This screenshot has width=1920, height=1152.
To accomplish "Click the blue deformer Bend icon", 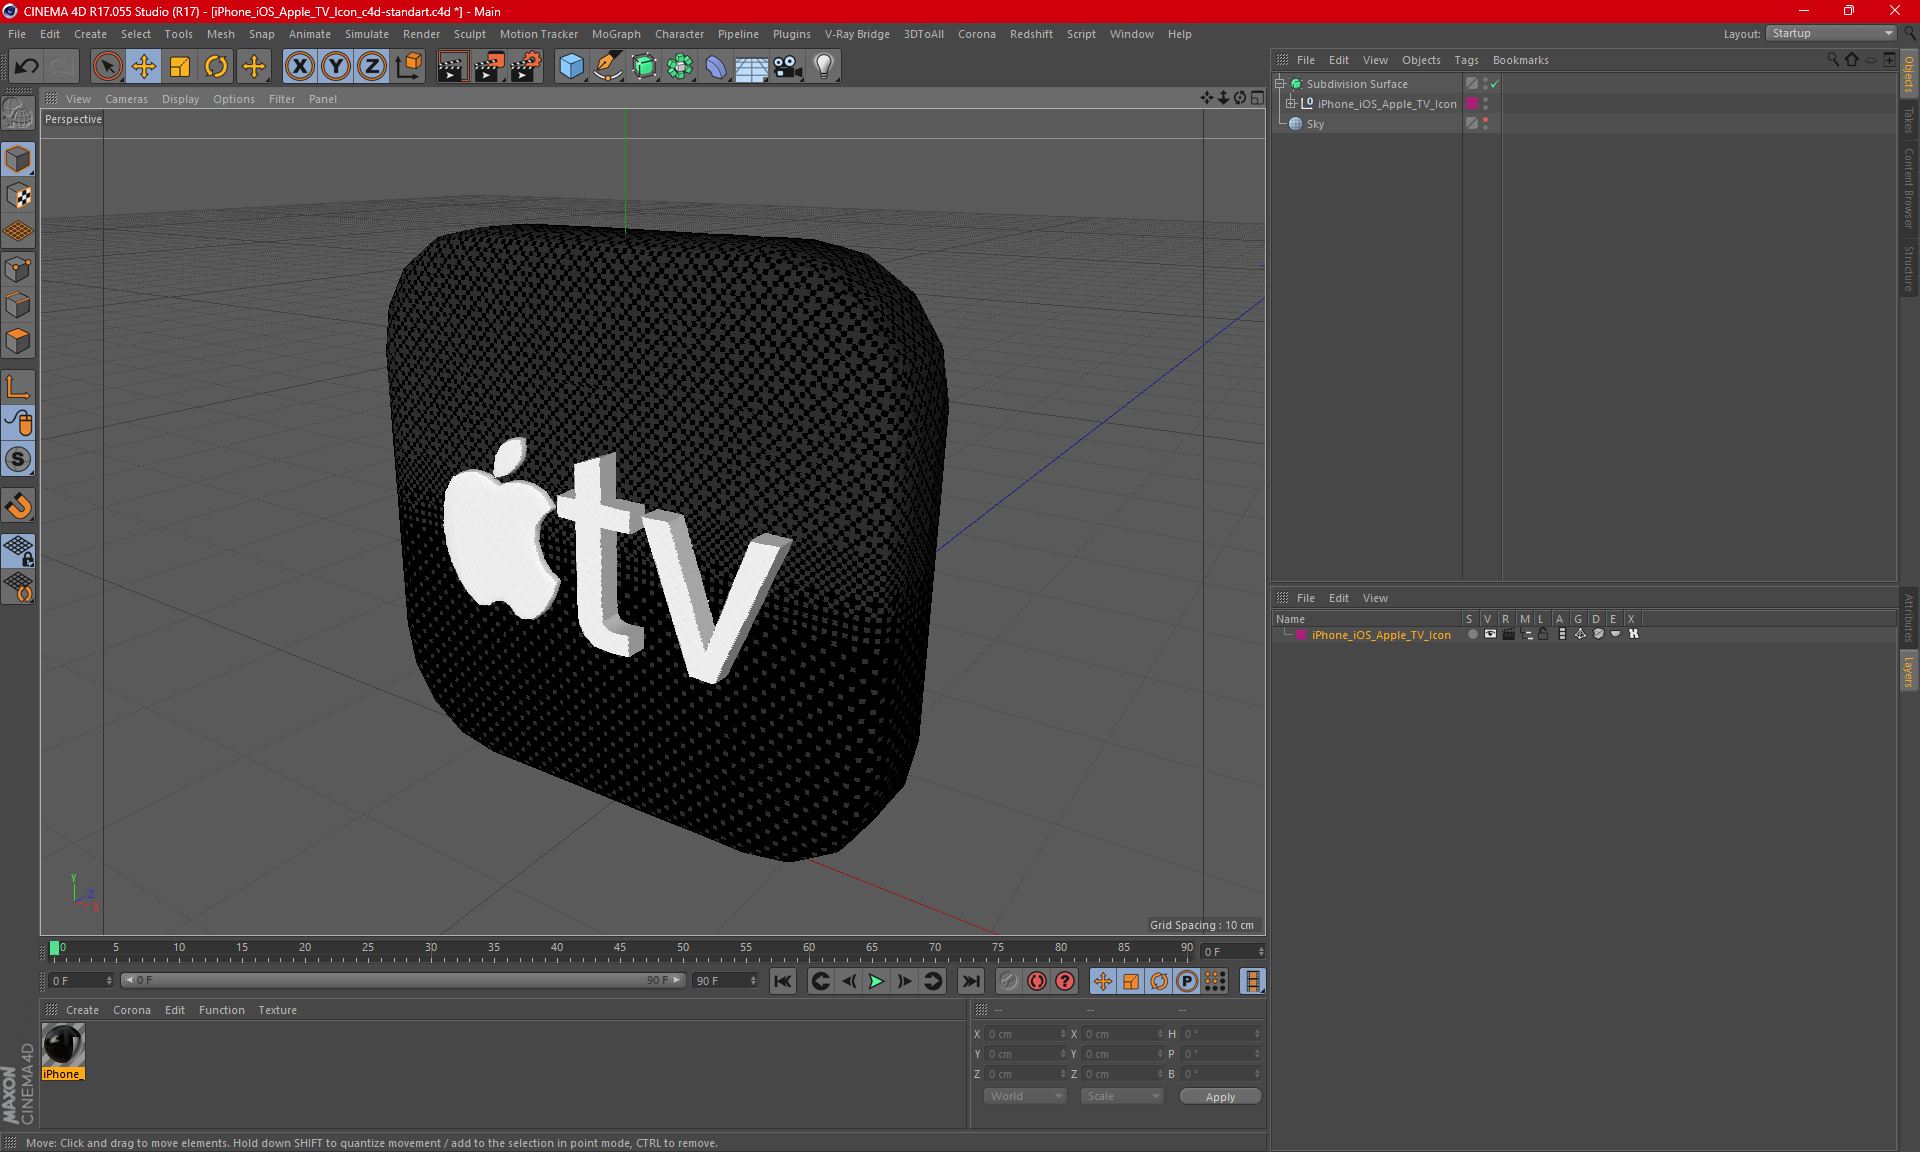I will coord(716,66).
